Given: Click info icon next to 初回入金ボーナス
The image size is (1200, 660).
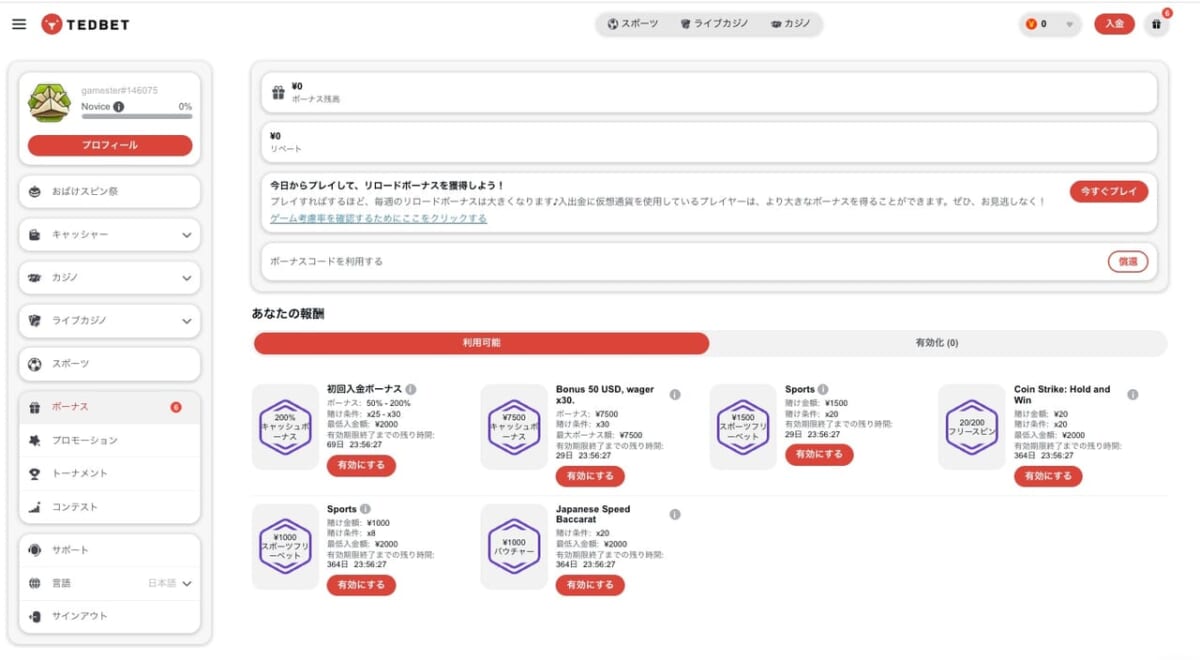Looking at the screenshot, I should (x=411, y=389).
